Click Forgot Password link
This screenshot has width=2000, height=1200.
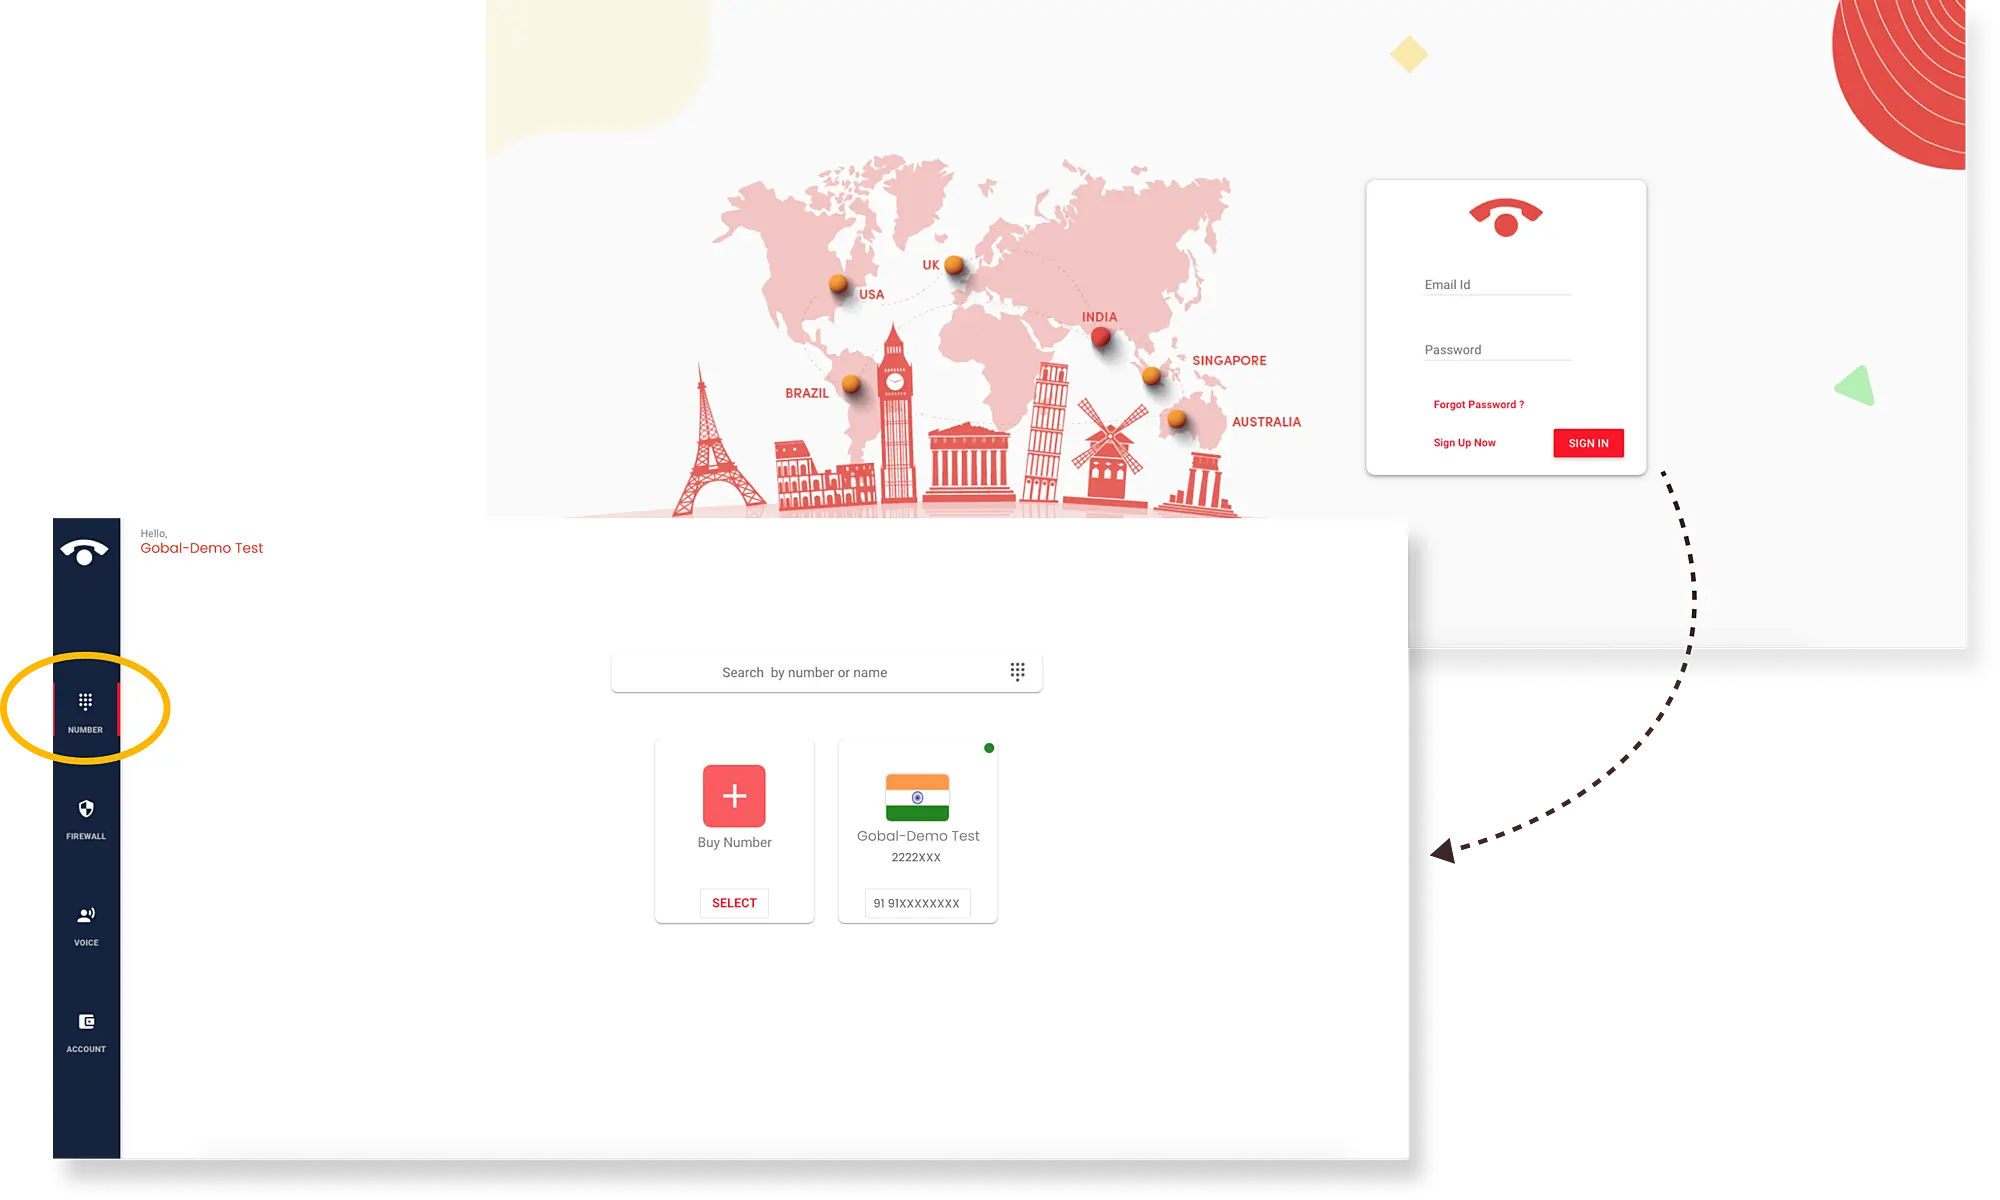coord(1479,404)
